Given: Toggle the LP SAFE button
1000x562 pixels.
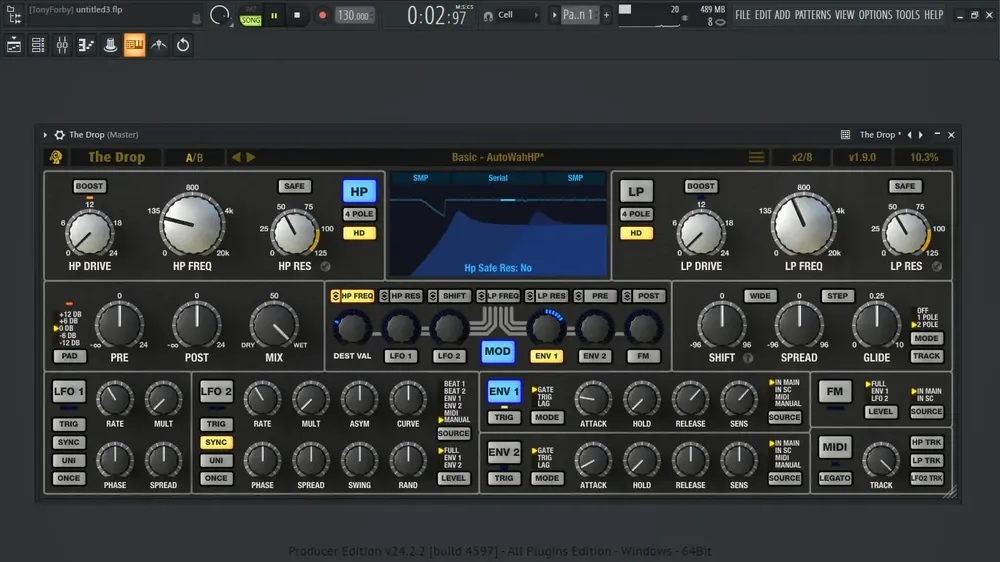Looking at the screenshot, I should coord(904,186).
